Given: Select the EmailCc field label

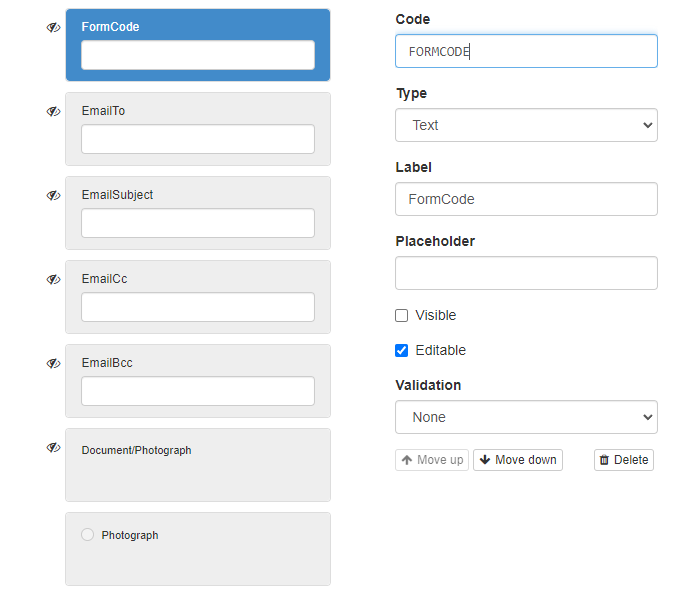Looking at the screenshot, I should (x=104, y=279).
